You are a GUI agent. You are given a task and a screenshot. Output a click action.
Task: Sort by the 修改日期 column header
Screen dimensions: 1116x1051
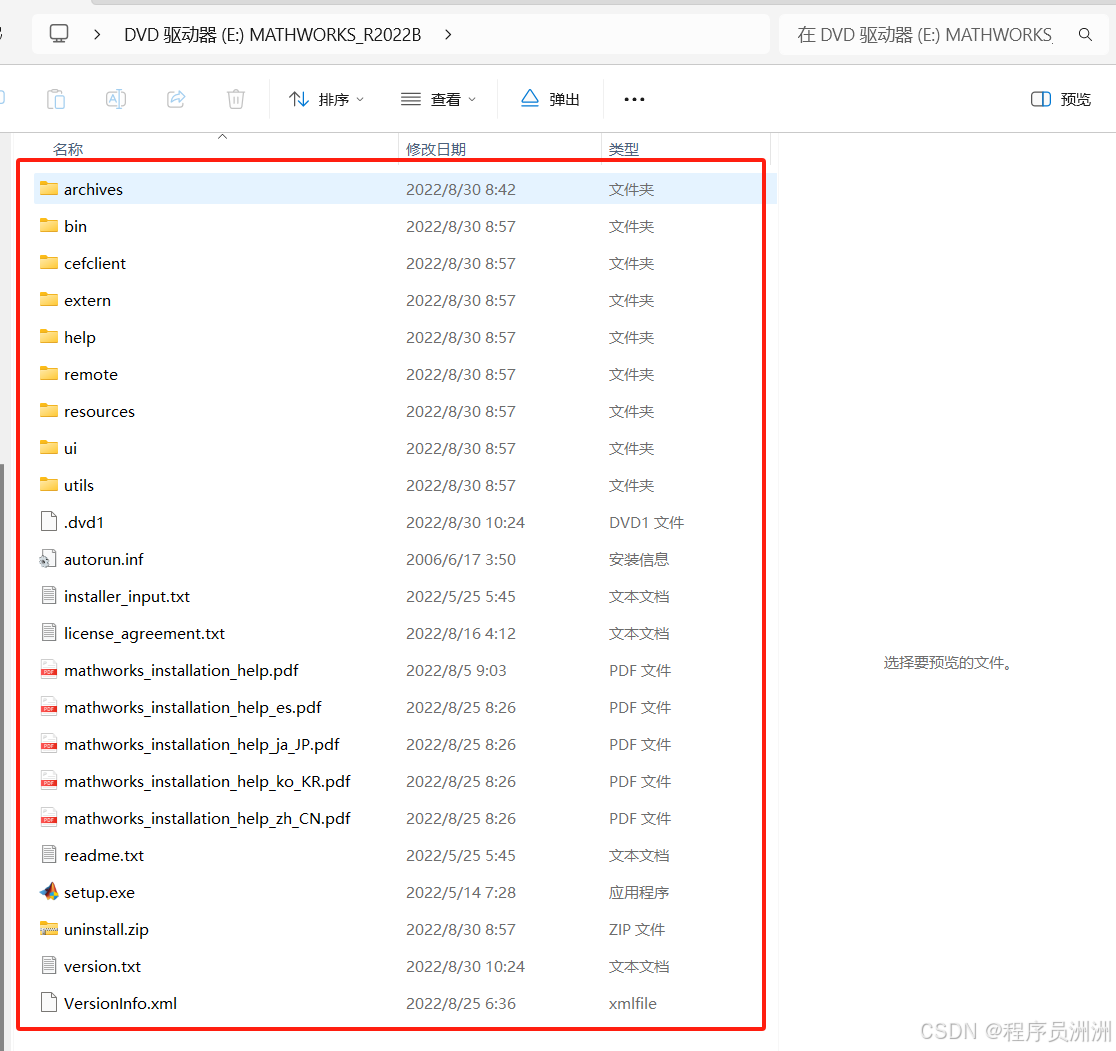(x=436, y=149)
